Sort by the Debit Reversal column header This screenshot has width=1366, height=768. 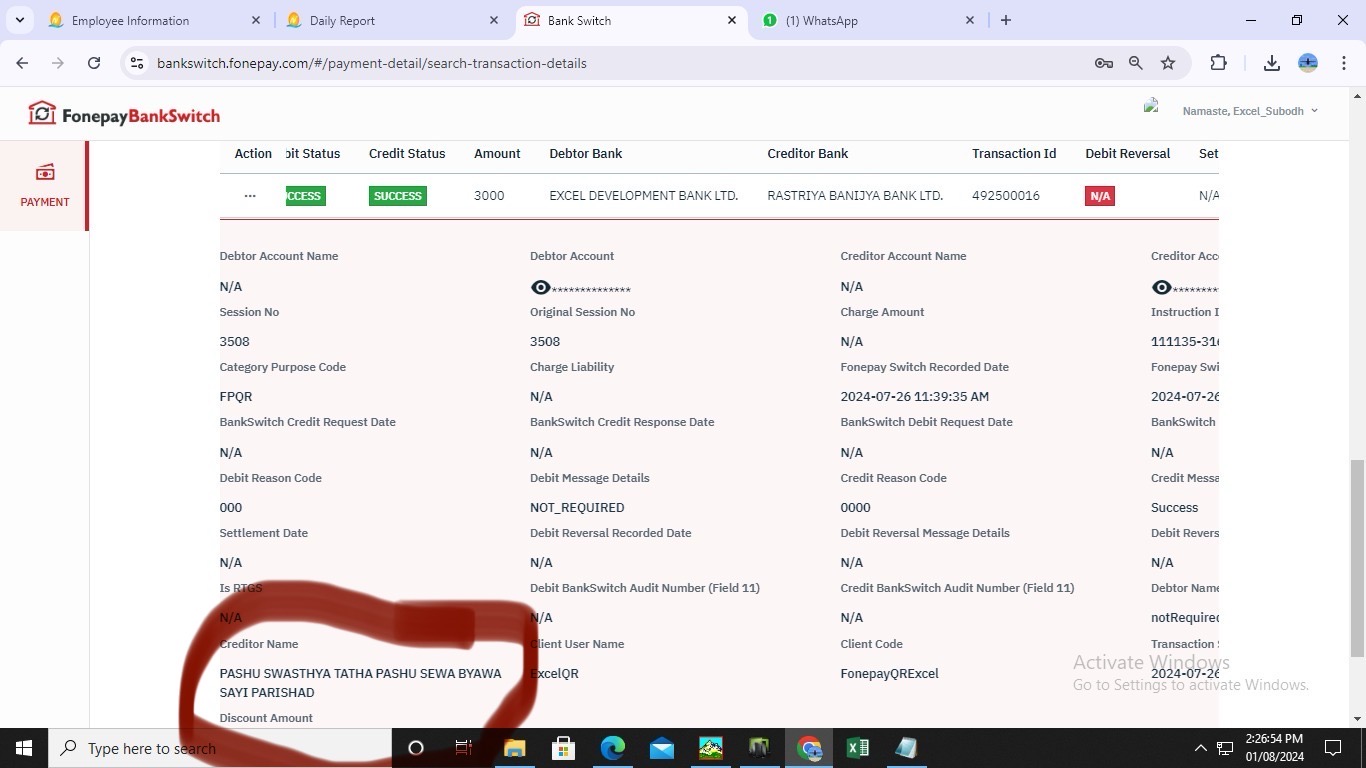1128,154
